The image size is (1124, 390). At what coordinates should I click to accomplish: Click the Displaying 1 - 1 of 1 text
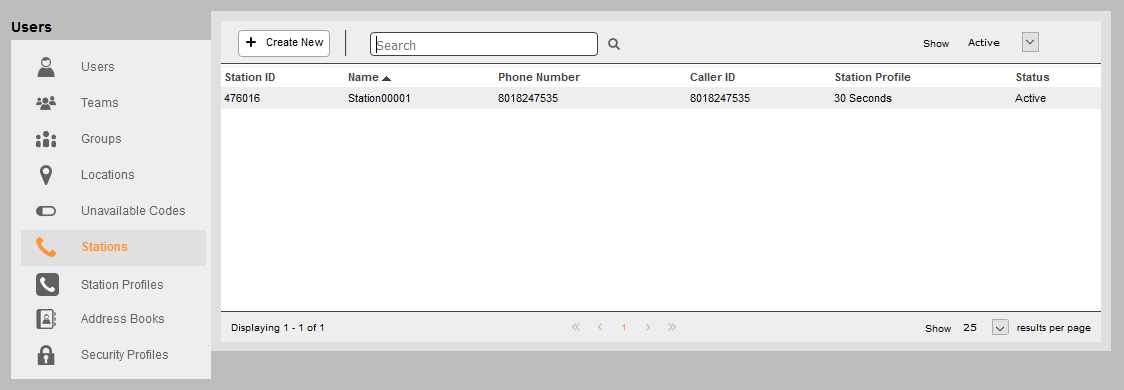pos(278,328)
